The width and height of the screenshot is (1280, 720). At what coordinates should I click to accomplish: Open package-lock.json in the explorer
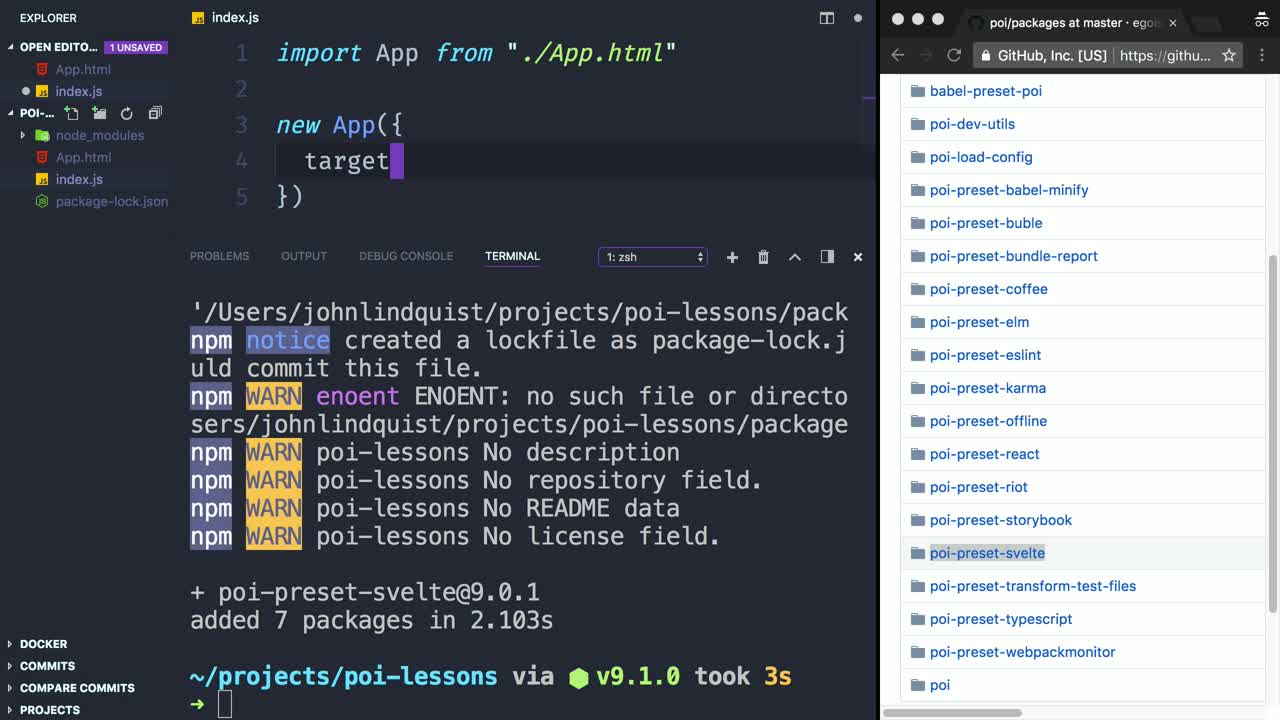[111, 201]
